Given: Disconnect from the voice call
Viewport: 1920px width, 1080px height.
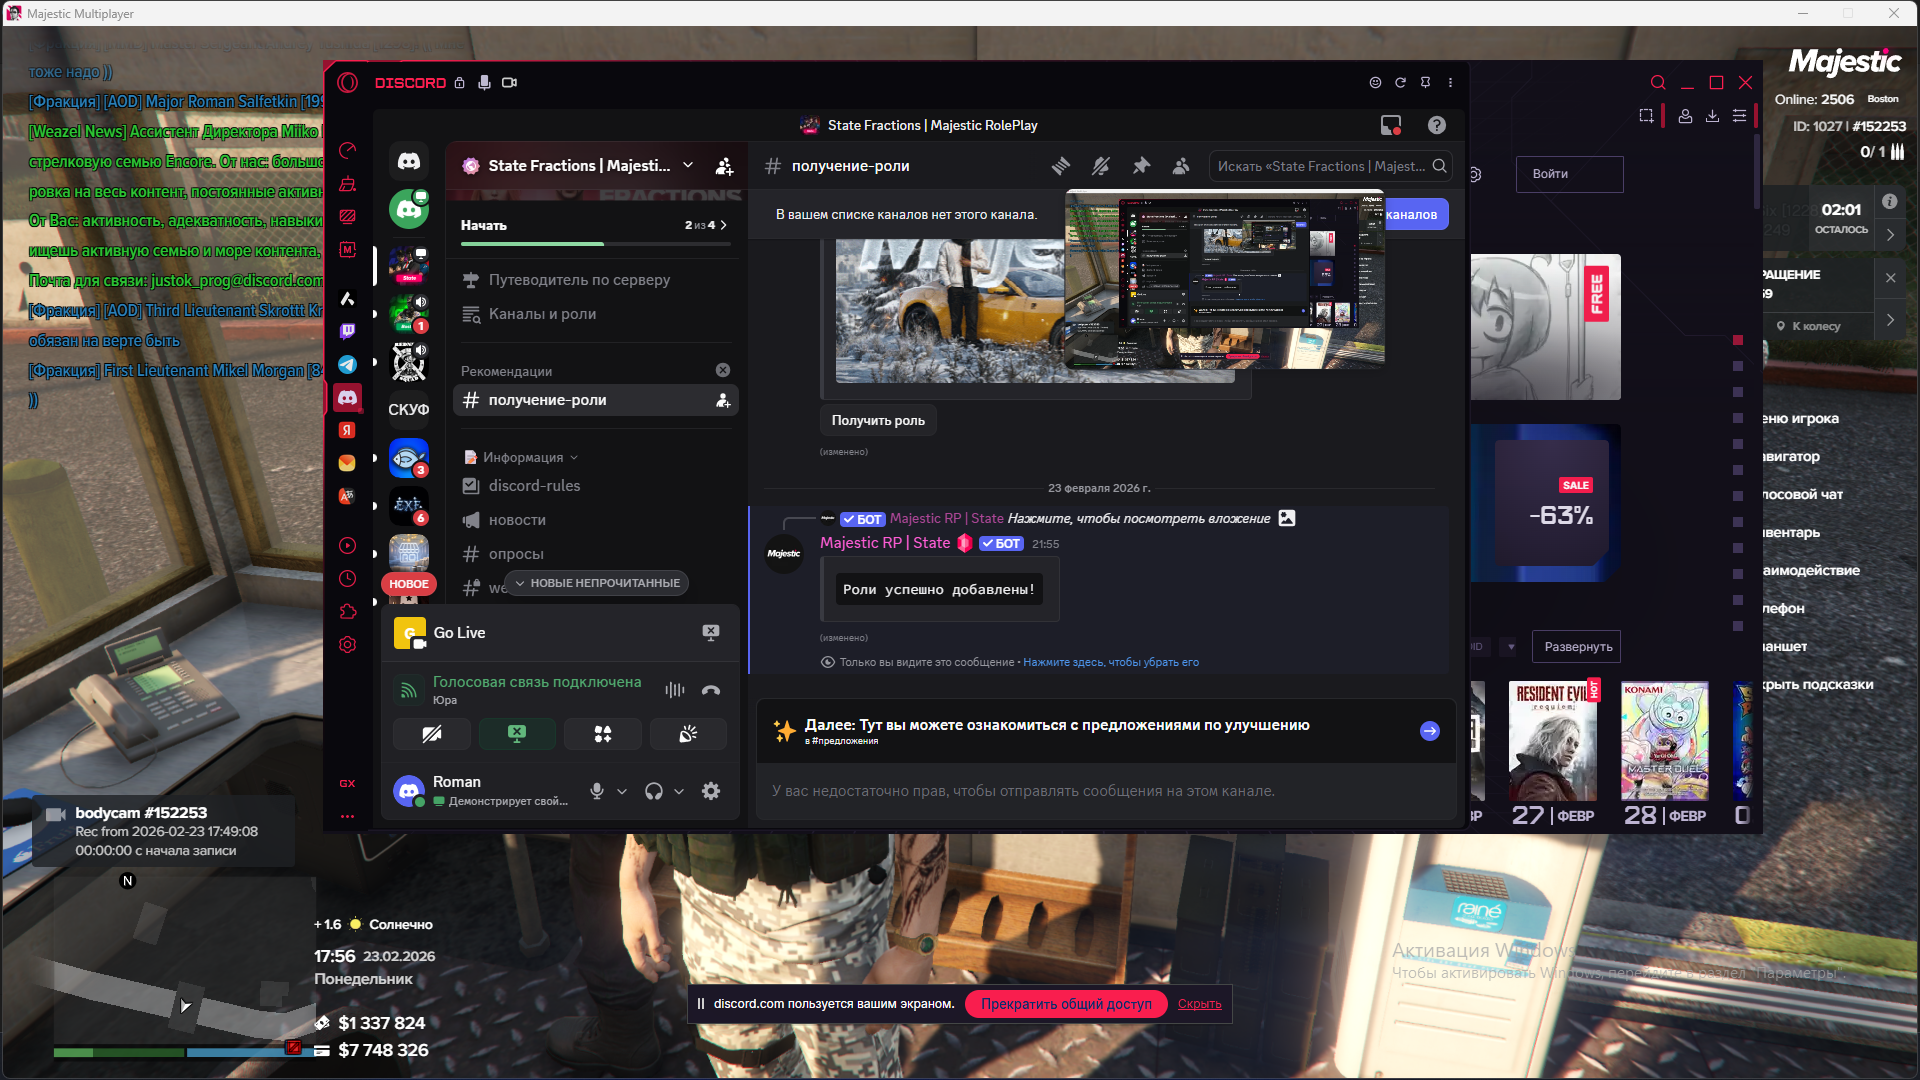Looking at the screenshot, I should [711, 690].
